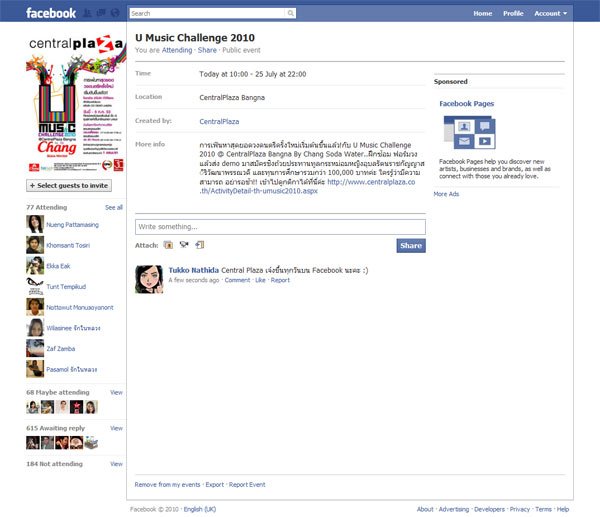Open the notifications globe icon
Screen dimensions: 600x517
point(115,13)
